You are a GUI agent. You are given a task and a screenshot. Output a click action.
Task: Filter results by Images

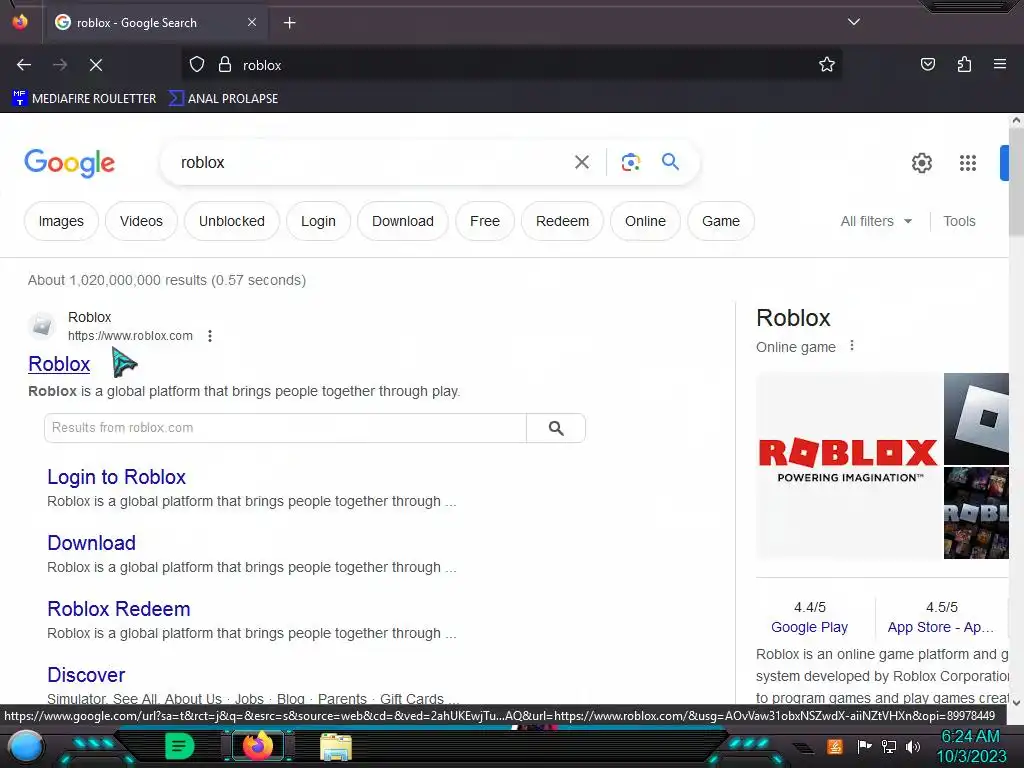(61, 221)
